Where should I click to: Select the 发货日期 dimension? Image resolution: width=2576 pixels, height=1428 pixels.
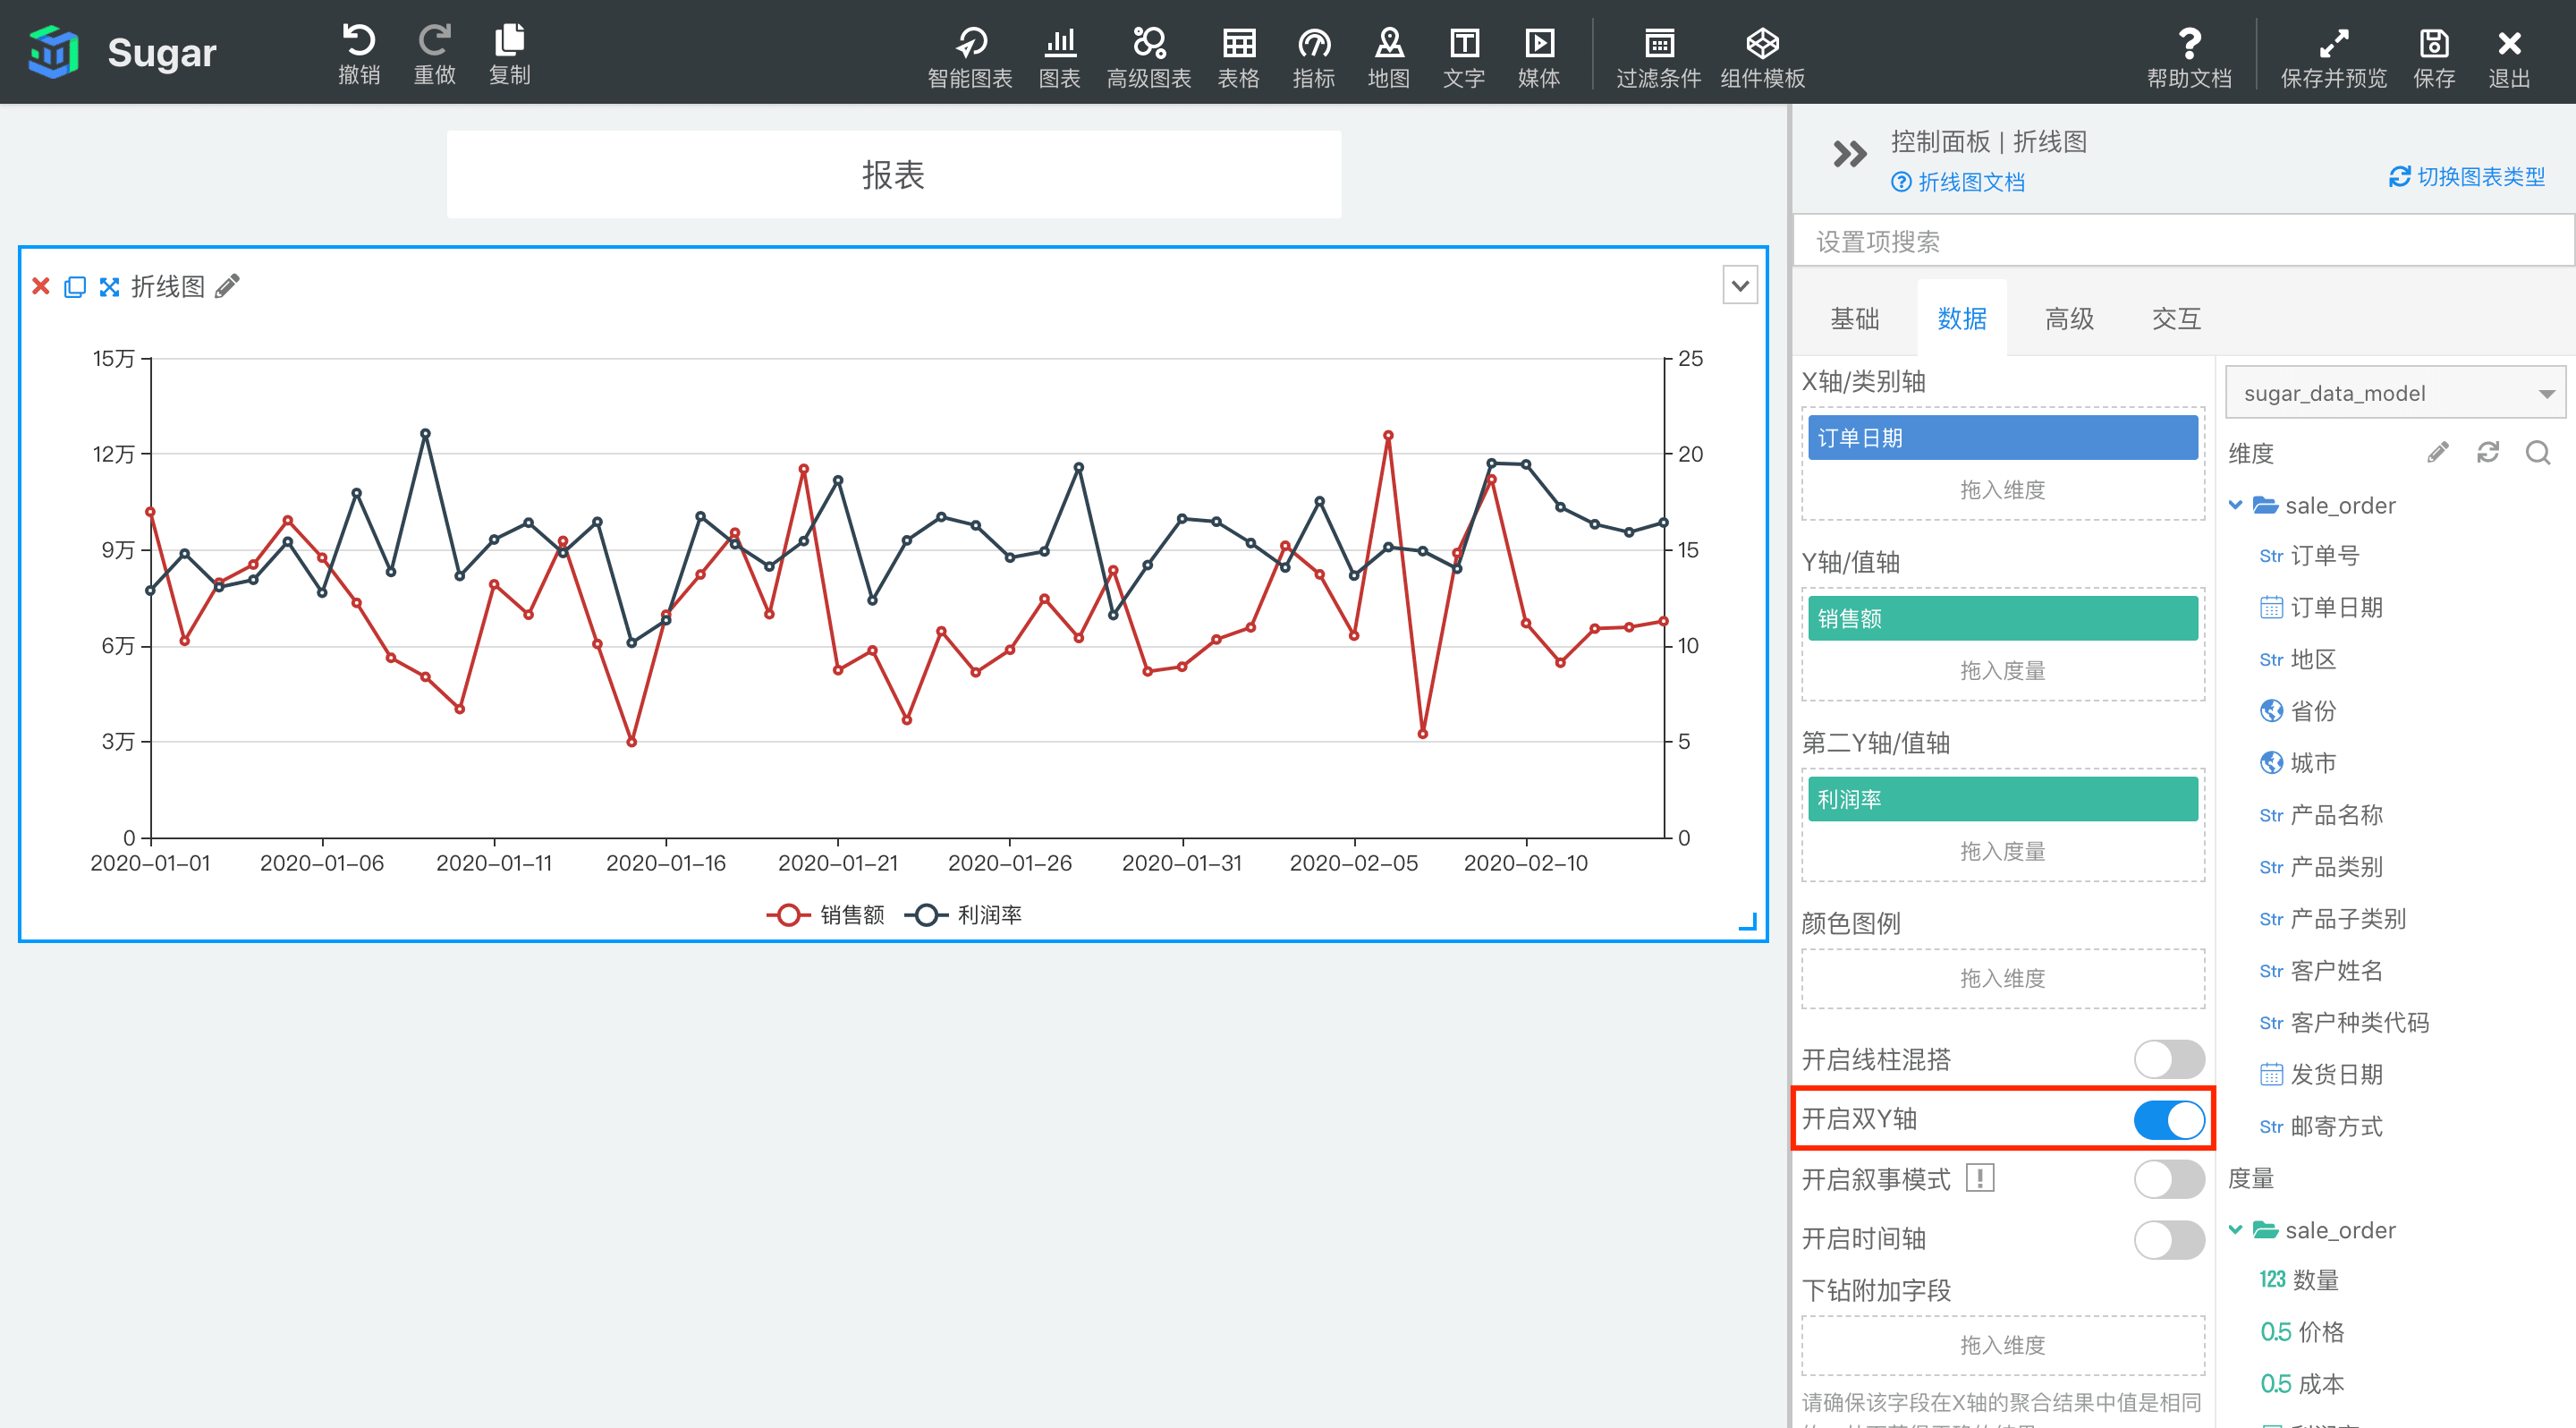click(2321, 1074)
